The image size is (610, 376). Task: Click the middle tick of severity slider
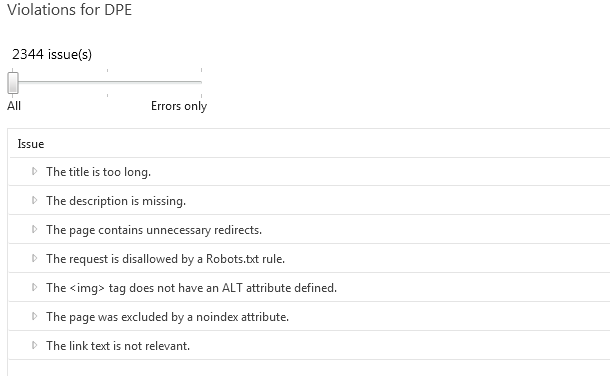tap(107, 82)
